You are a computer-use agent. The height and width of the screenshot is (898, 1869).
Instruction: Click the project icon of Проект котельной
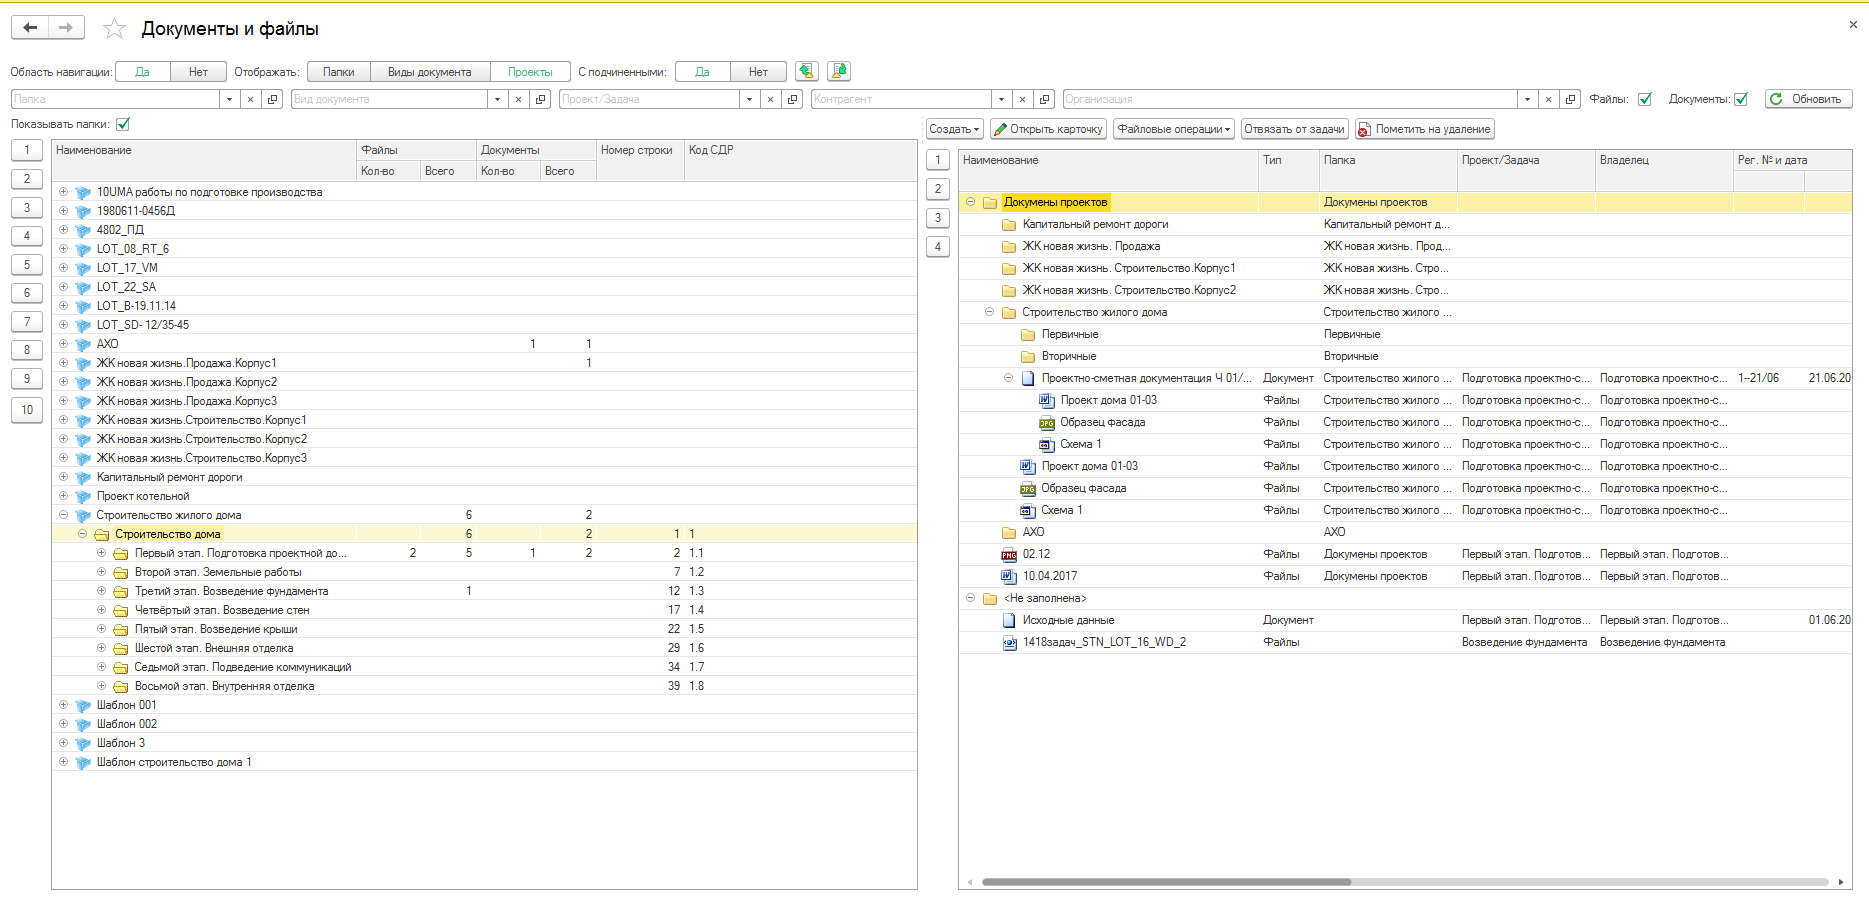(x=83, y=497)
